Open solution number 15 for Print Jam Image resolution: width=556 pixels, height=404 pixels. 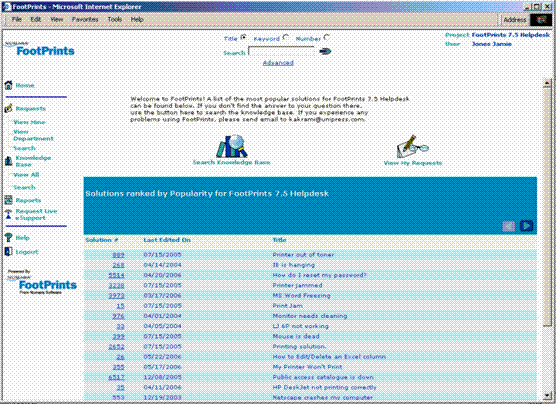121,306
